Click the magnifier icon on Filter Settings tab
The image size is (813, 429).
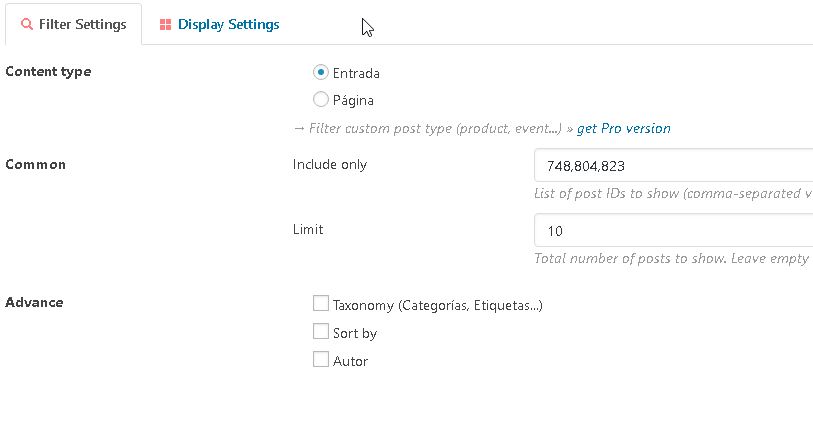coord(27,24)
